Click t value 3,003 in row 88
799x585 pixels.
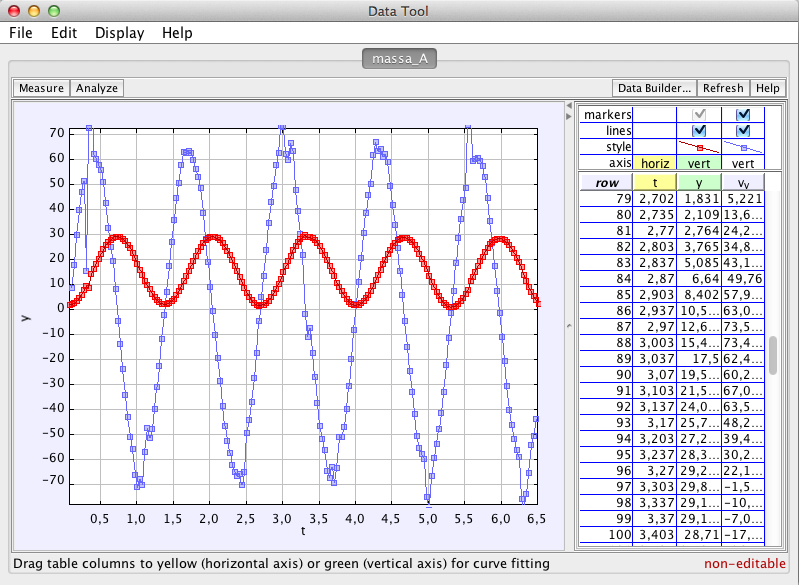[x=655, y=343]
